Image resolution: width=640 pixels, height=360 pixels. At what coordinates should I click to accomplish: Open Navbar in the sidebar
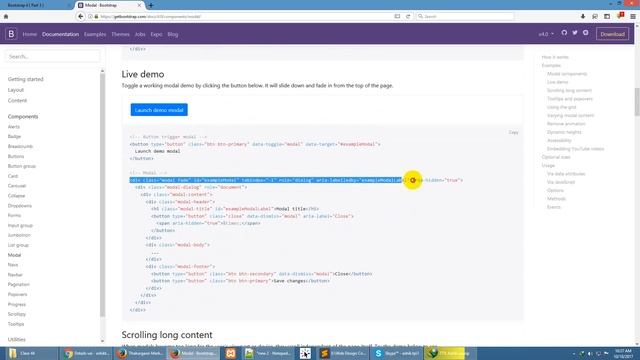(x=15, y=275)
